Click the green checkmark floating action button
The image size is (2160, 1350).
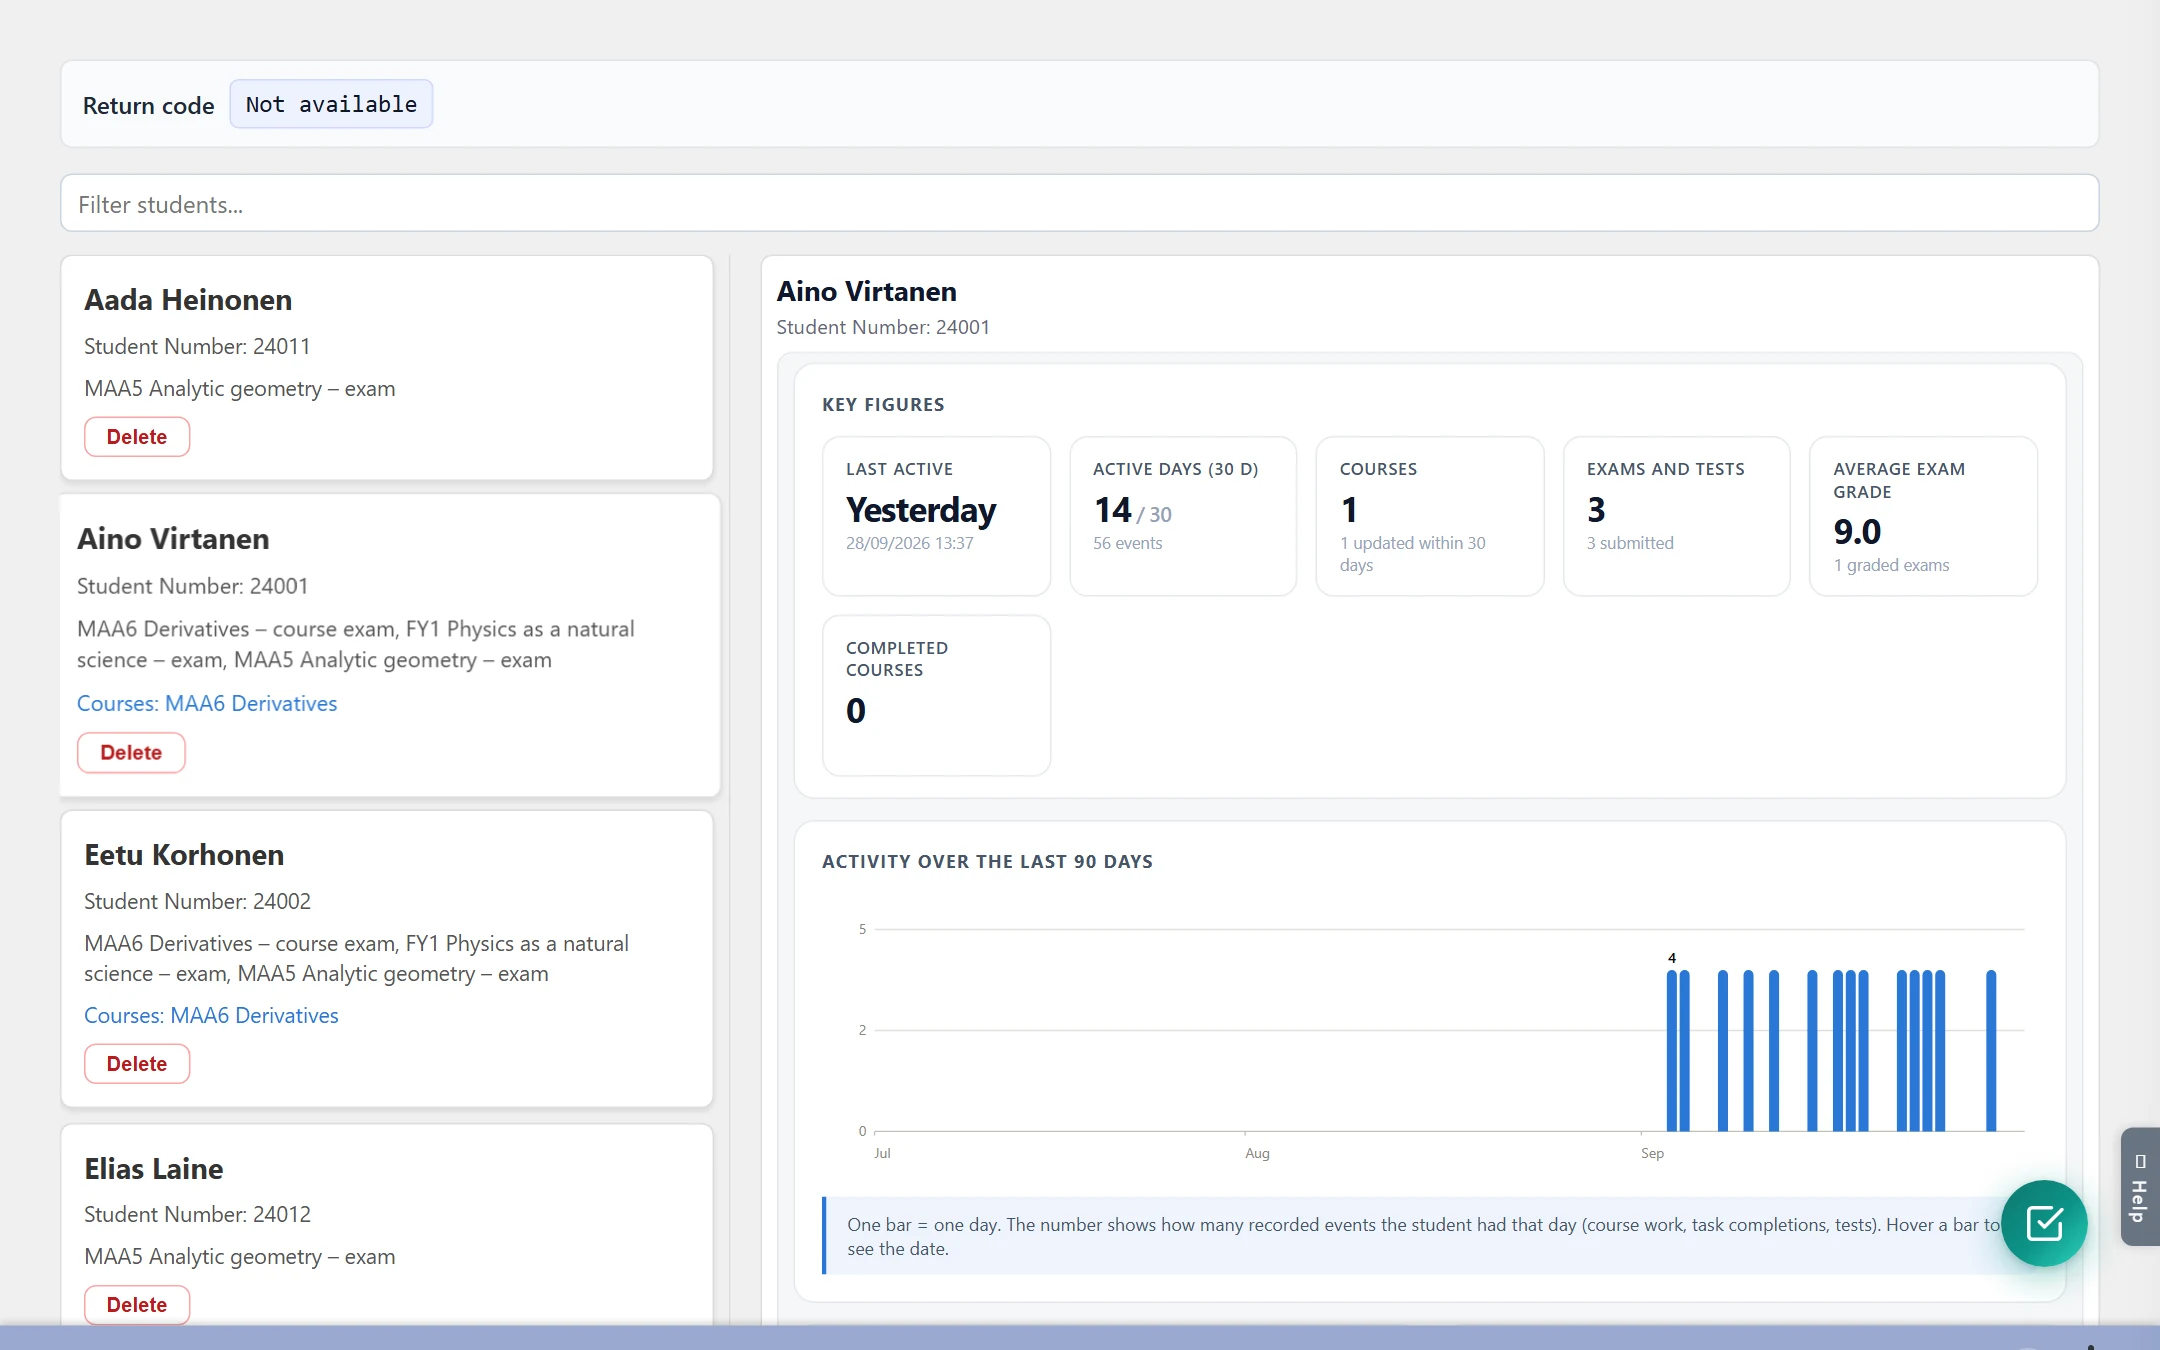point(2043,1222)
